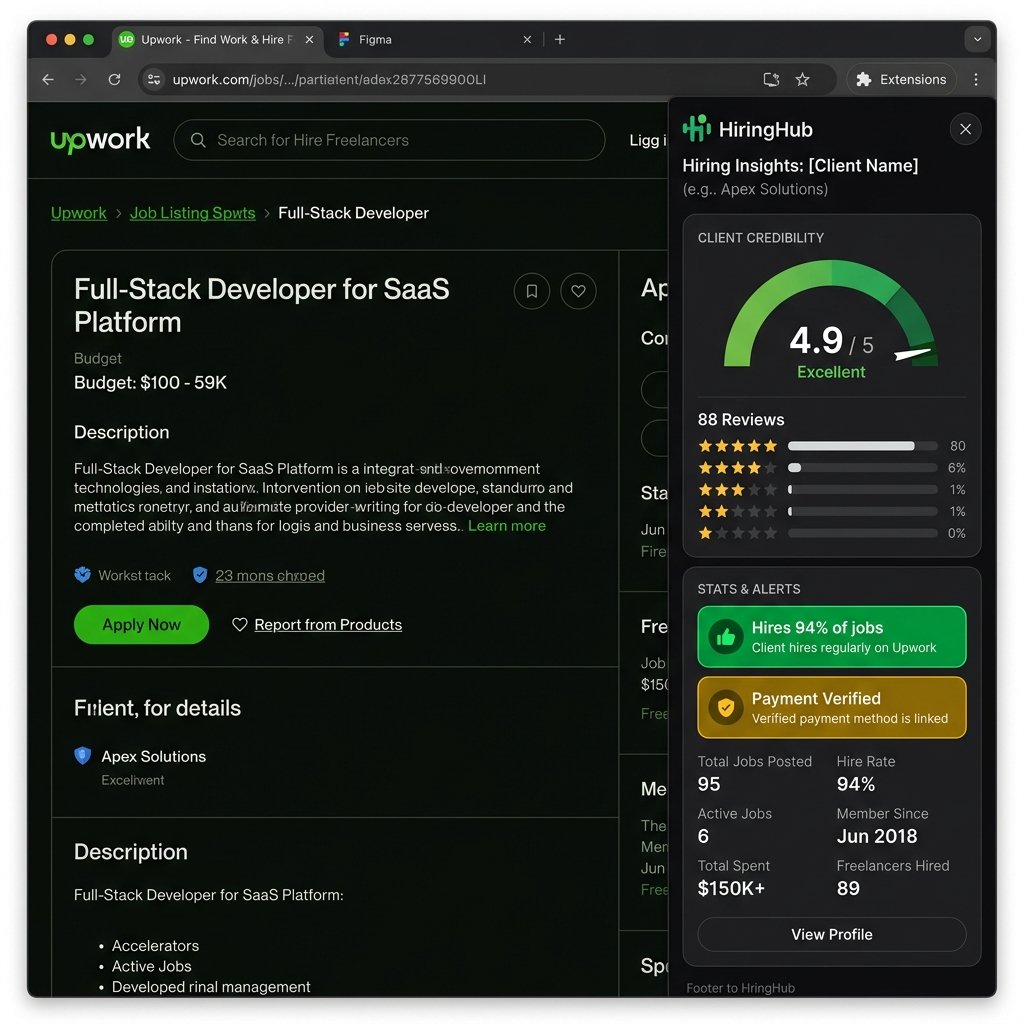Click shield check icon in Payment Verified
1024x1024 pixels.
pos(726,708)
